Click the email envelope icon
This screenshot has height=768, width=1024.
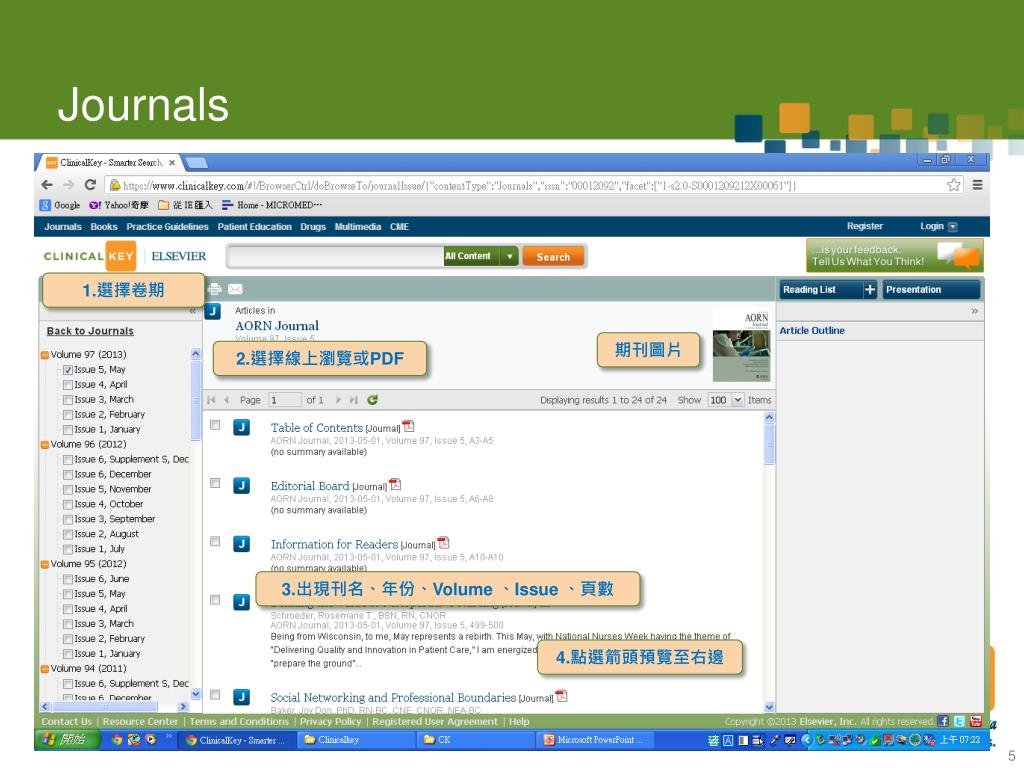[x=235, y=289]
